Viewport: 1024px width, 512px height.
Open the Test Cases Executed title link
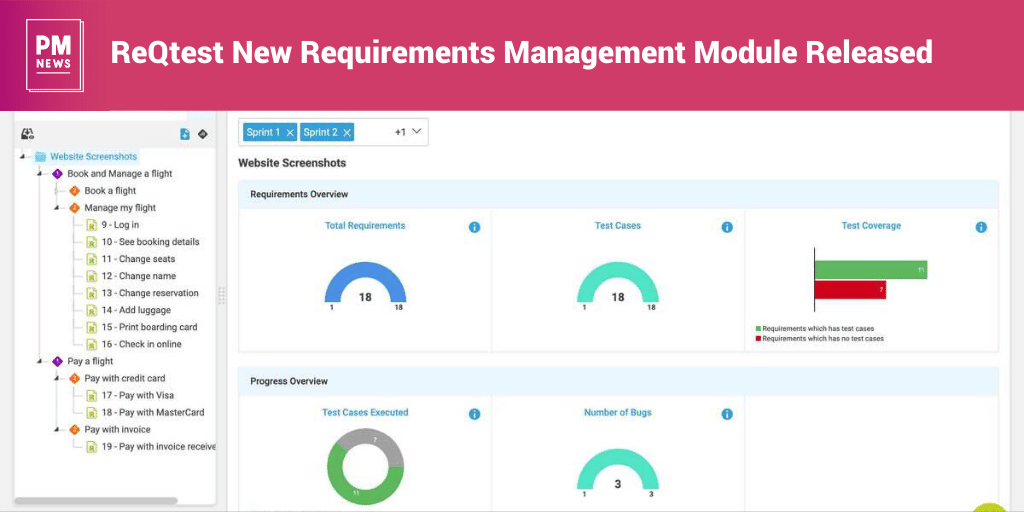pos(365,412)
